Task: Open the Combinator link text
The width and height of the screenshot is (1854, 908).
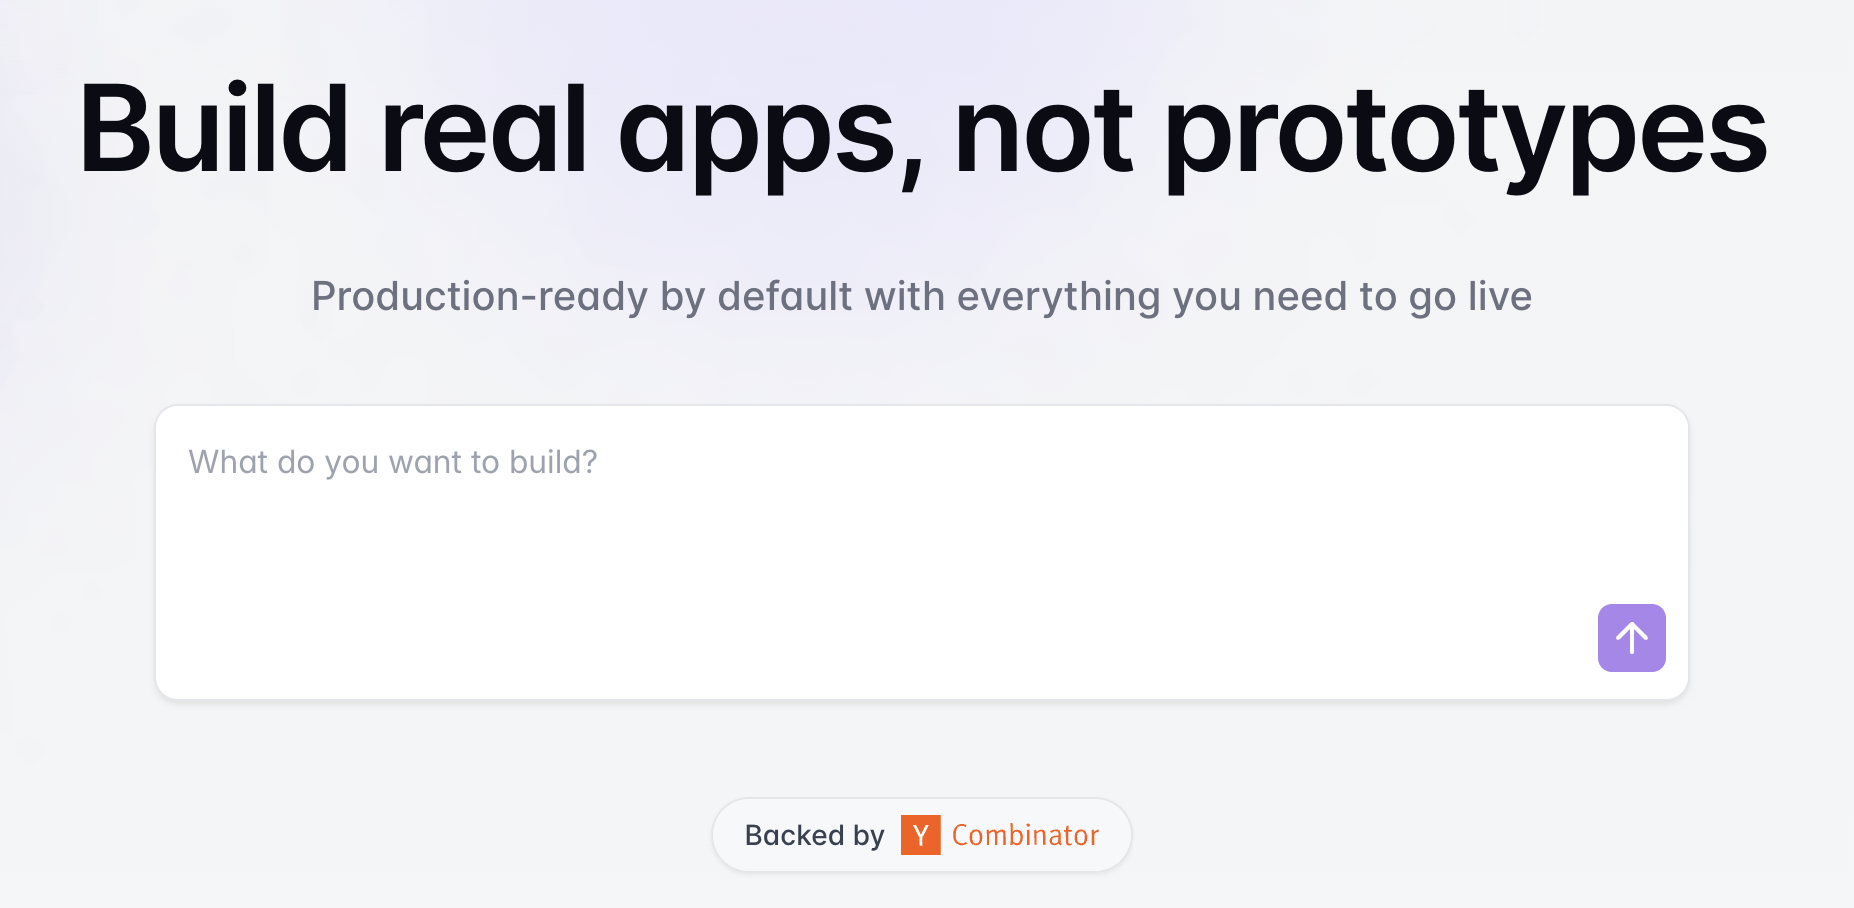Action: point(1025,835)
